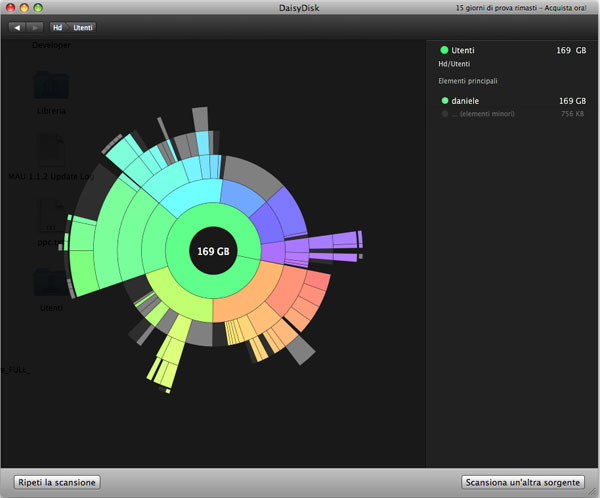
Task: Click Scansiona un'altra sorgente button
Action: 523,482
